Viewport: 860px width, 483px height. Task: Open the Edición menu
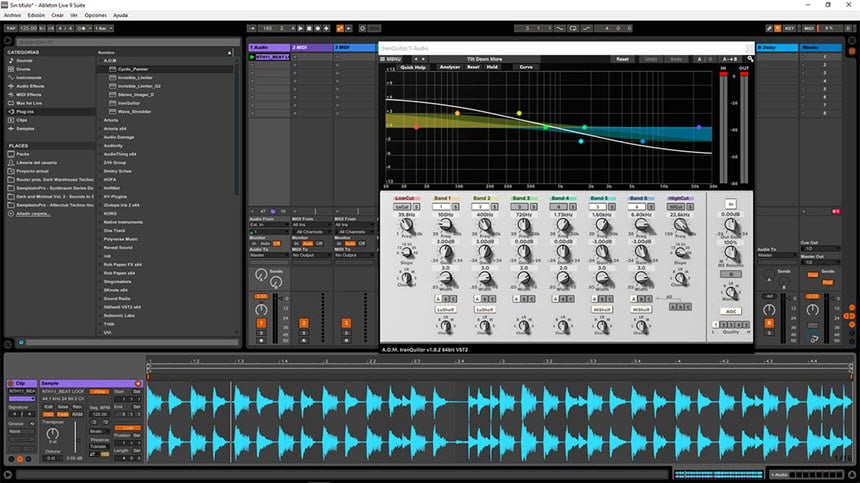tap(36, 15)
